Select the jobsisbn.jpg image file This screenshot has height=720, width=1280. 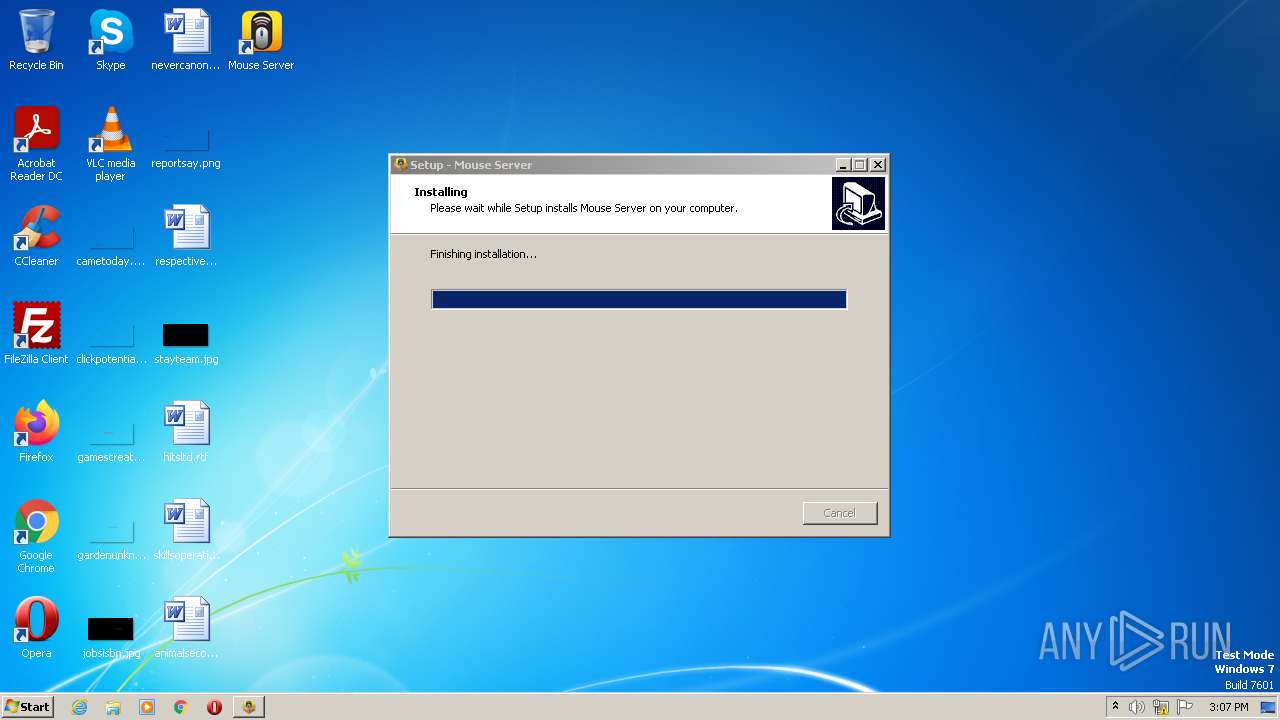coord(110,637)
